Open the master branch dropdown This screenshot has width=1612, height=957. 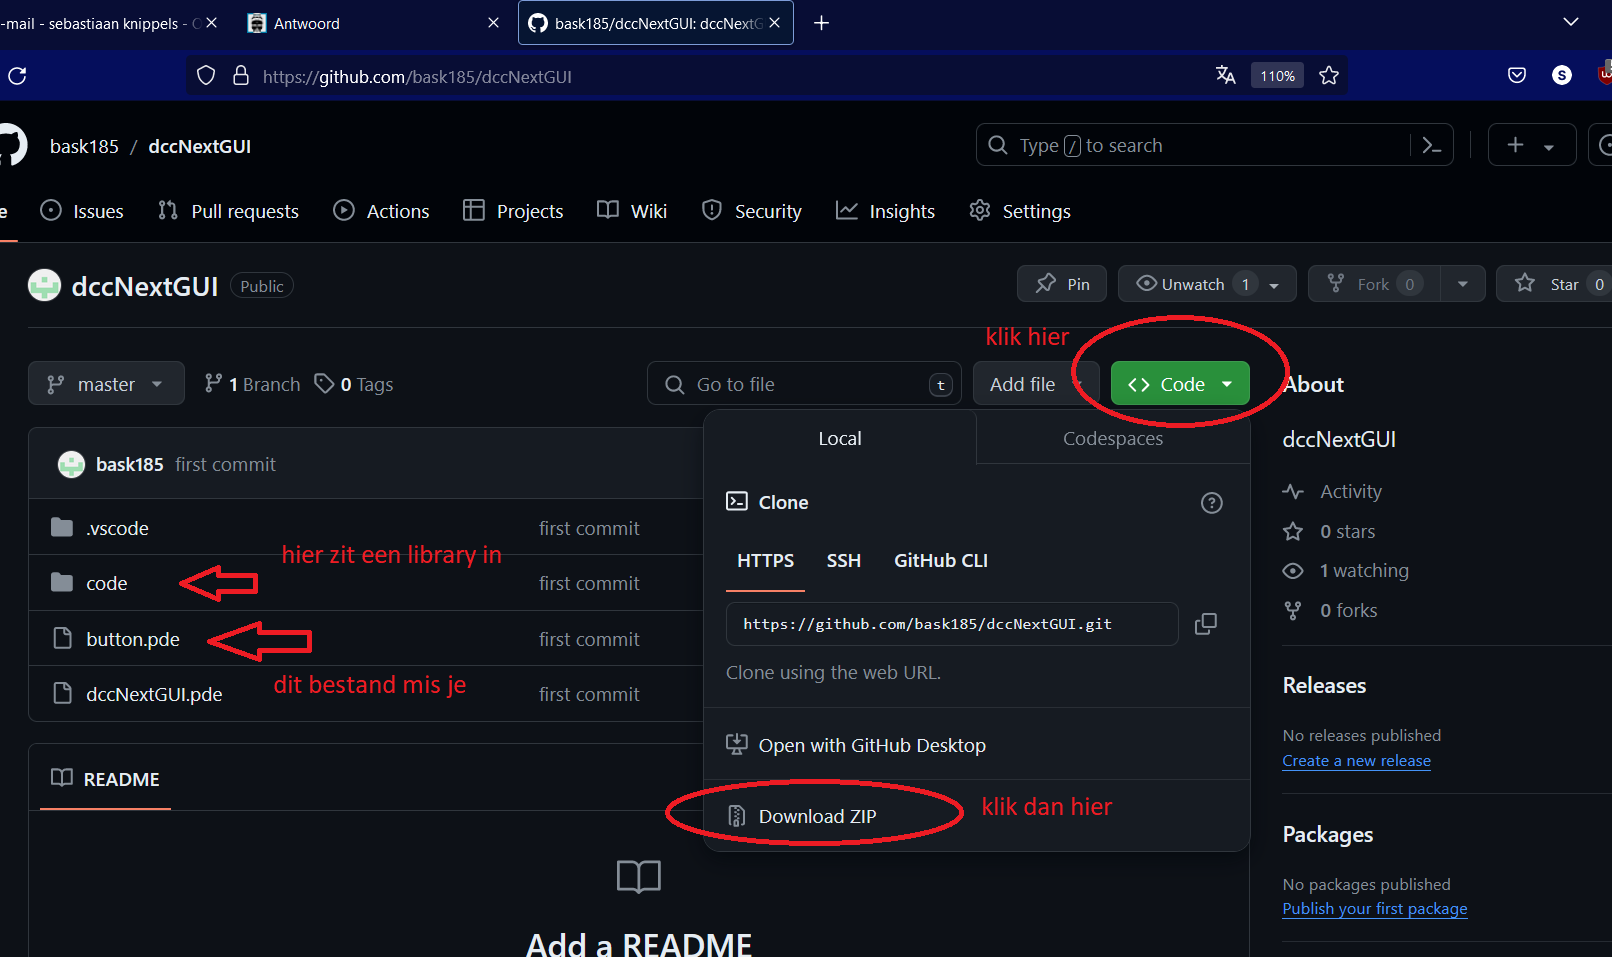[106, 384]
